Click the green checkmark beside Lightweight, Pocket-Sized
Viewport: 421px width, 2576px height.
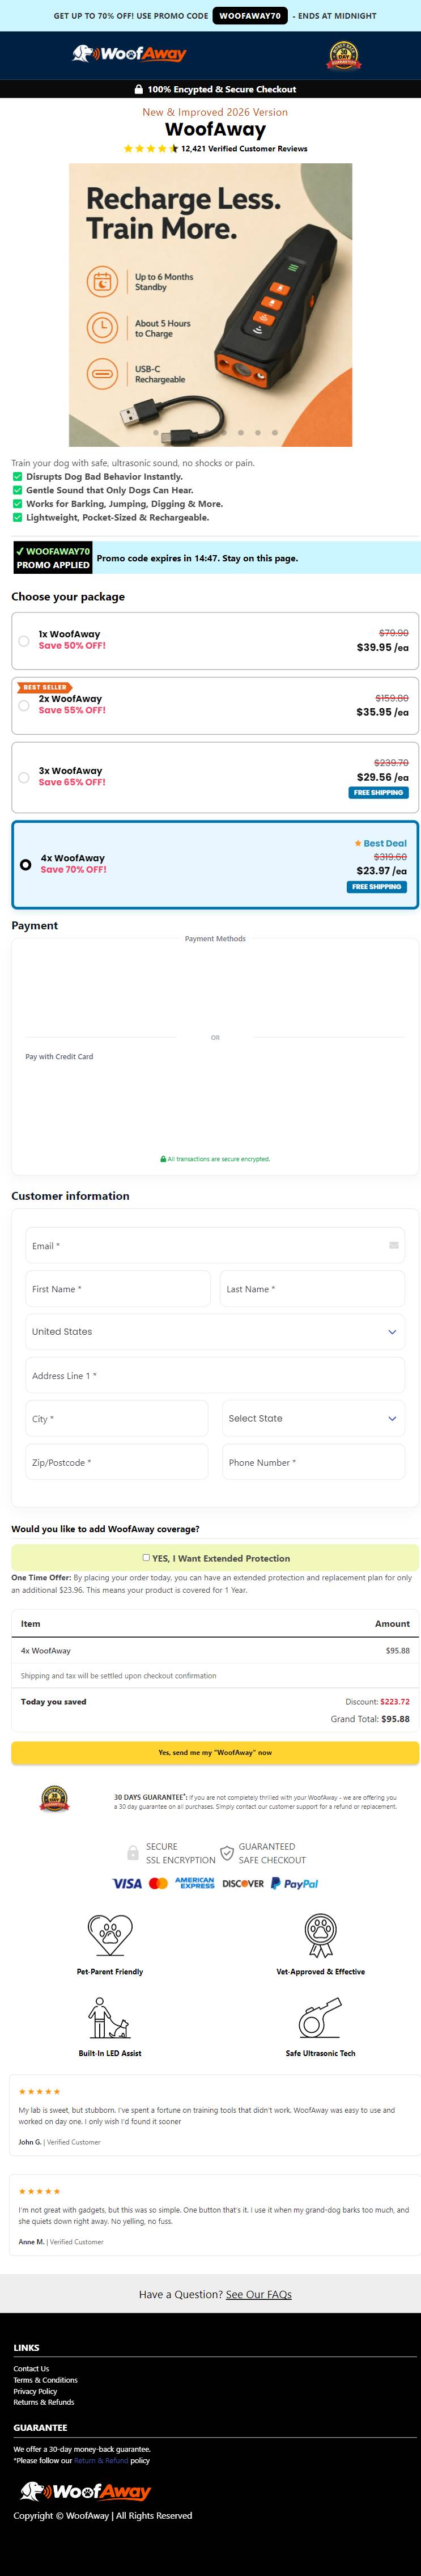[17, 518]
